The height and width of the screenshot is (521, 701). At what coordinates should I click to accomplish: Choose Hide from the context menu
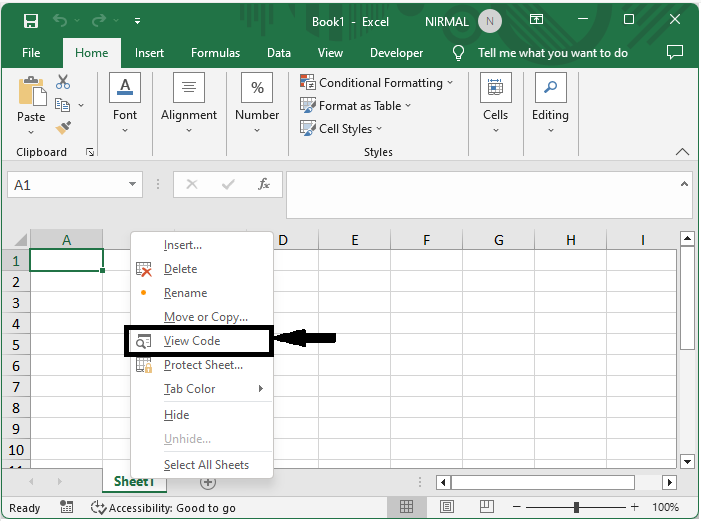[202, 415]
